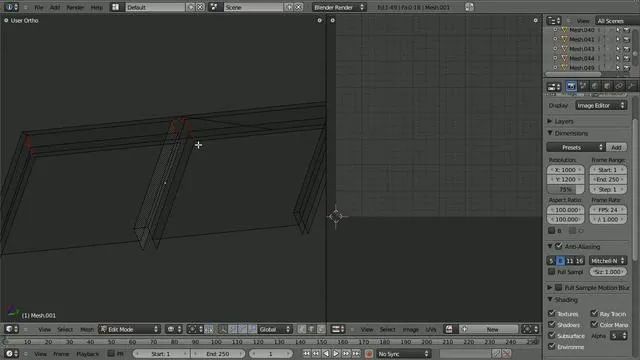Open the Playback menu in the timeline
Screen dimensions: 640x360
pos(88,353)
